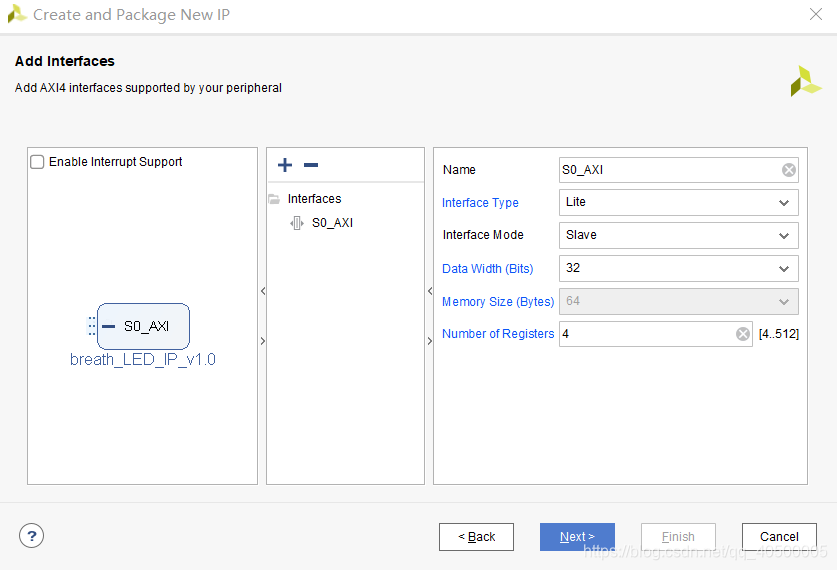Viewport: 837px width, 570px height.
Task: Click the Interface Type link label
Action: coord(480,203)
